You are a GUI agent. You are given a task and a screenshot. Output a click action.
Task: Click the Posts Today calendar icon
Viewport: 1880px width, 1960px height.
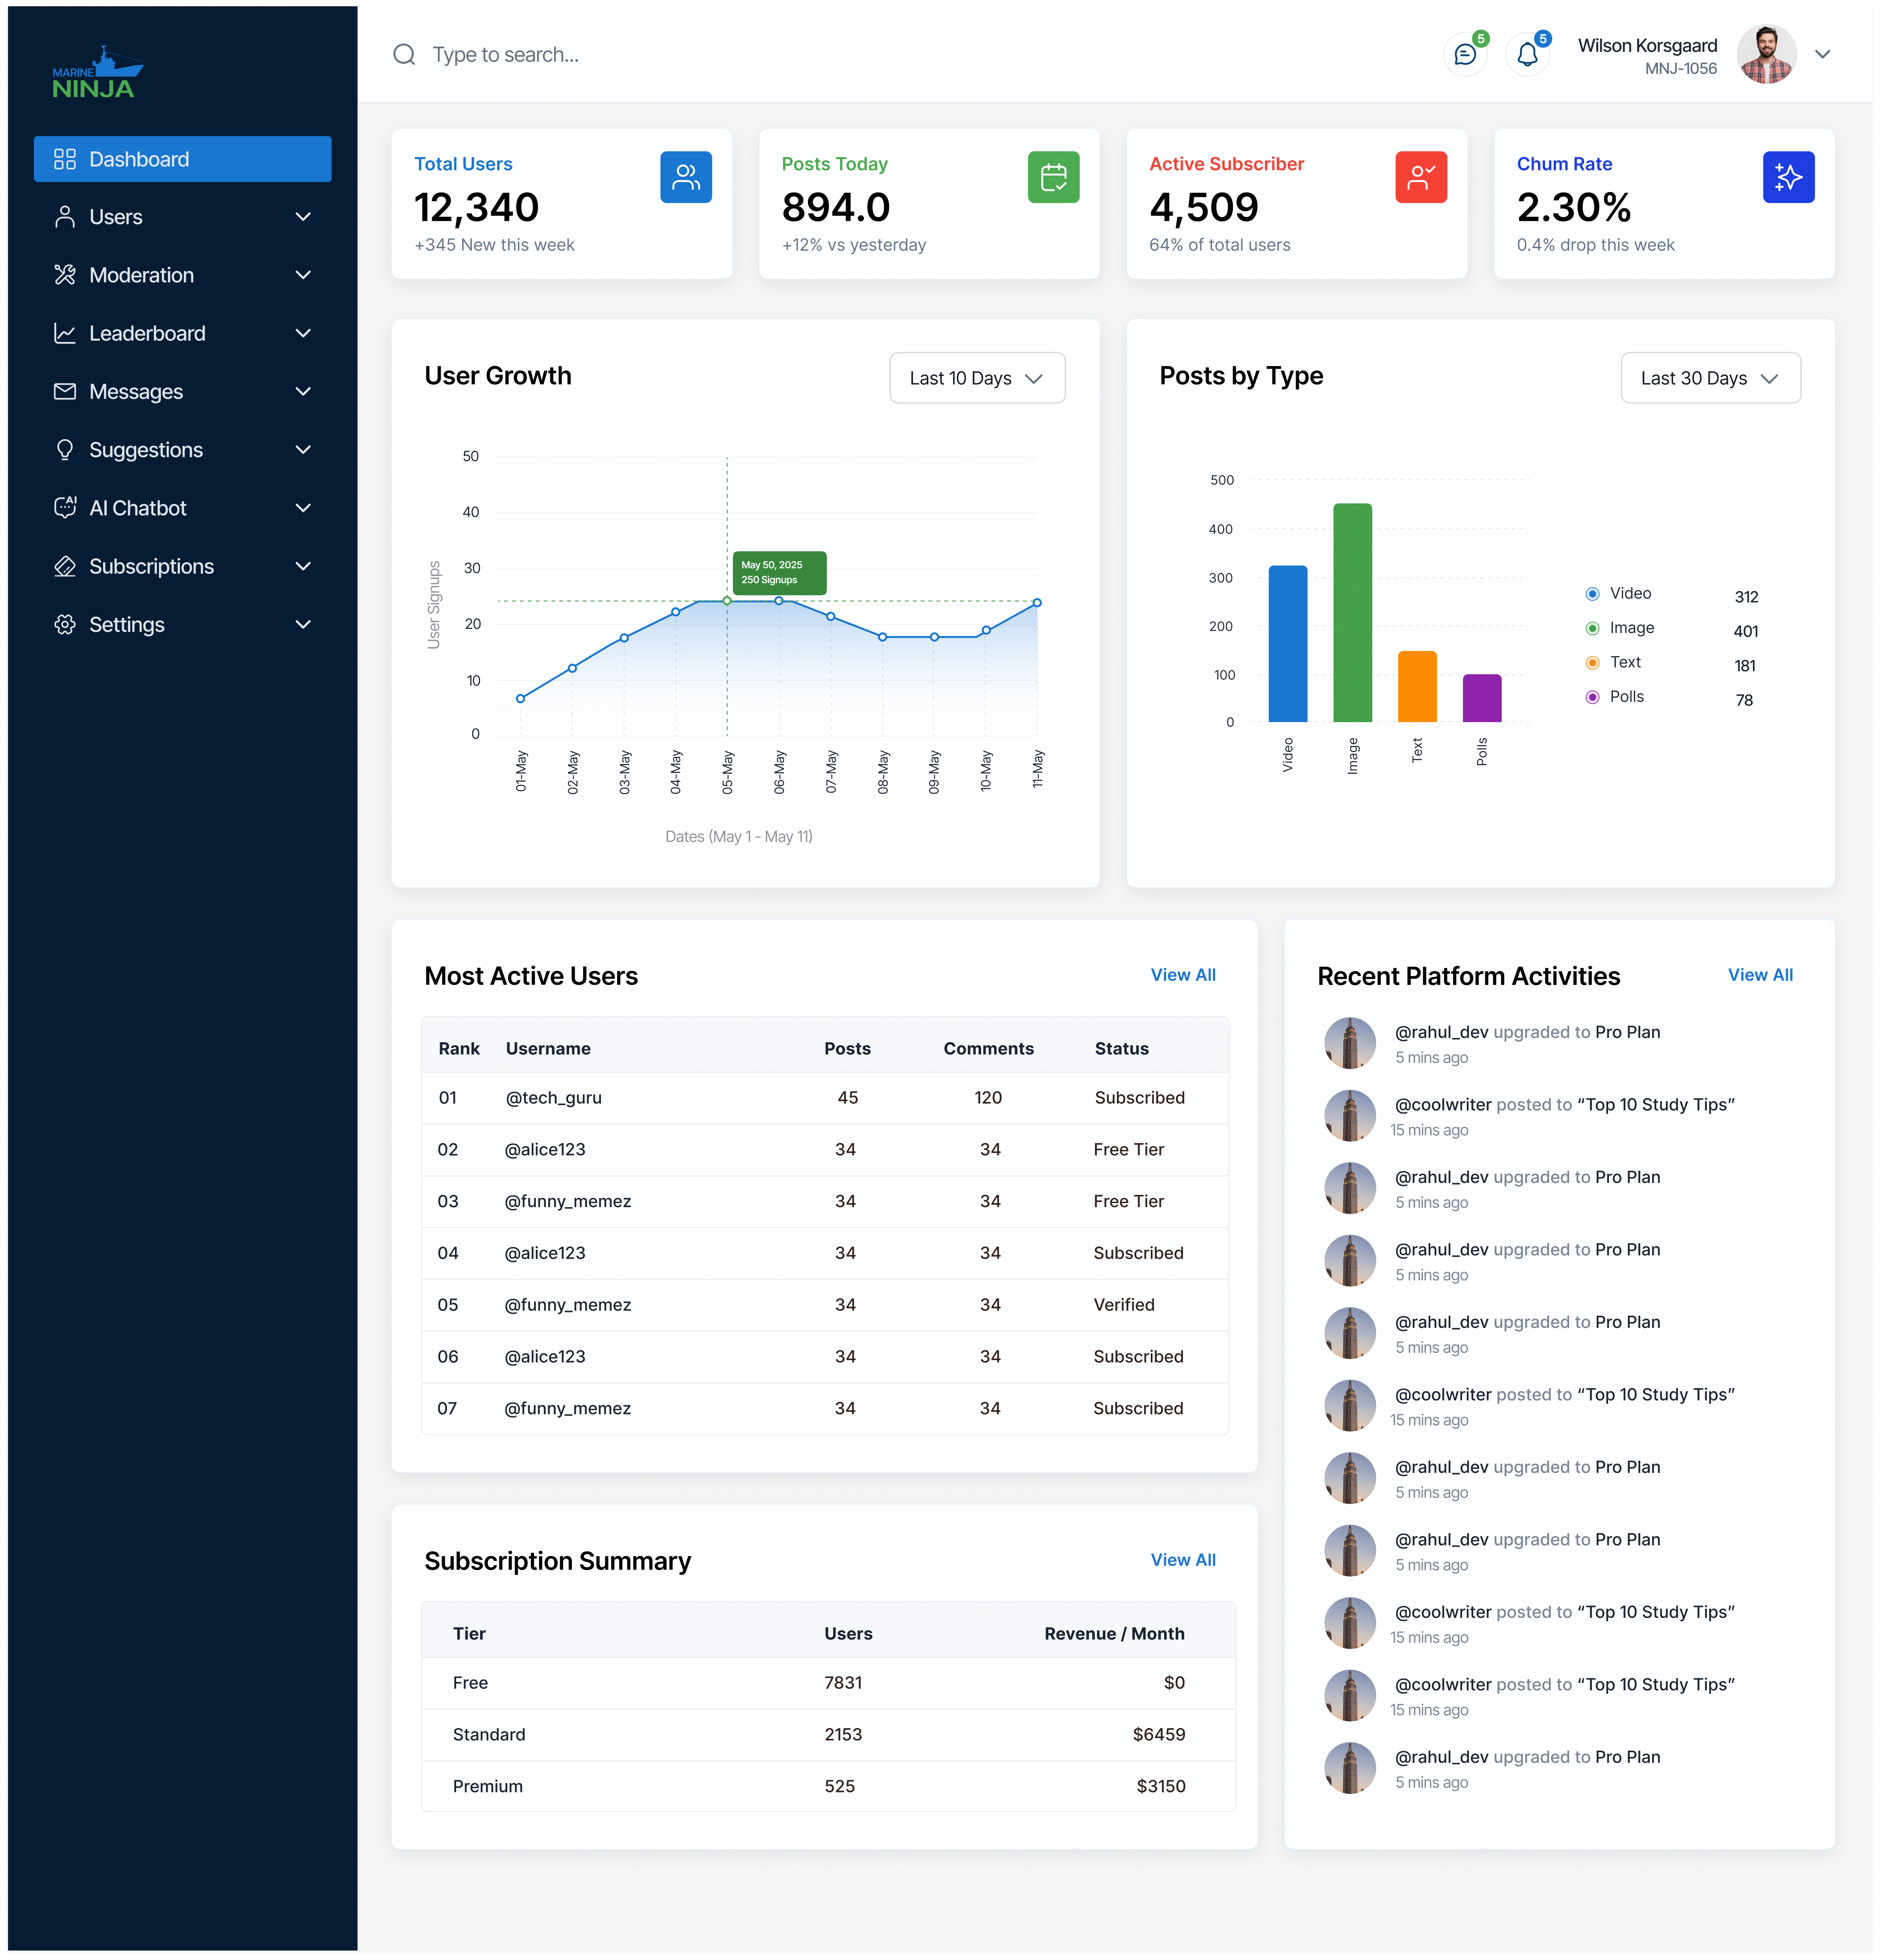(1053, 177)
